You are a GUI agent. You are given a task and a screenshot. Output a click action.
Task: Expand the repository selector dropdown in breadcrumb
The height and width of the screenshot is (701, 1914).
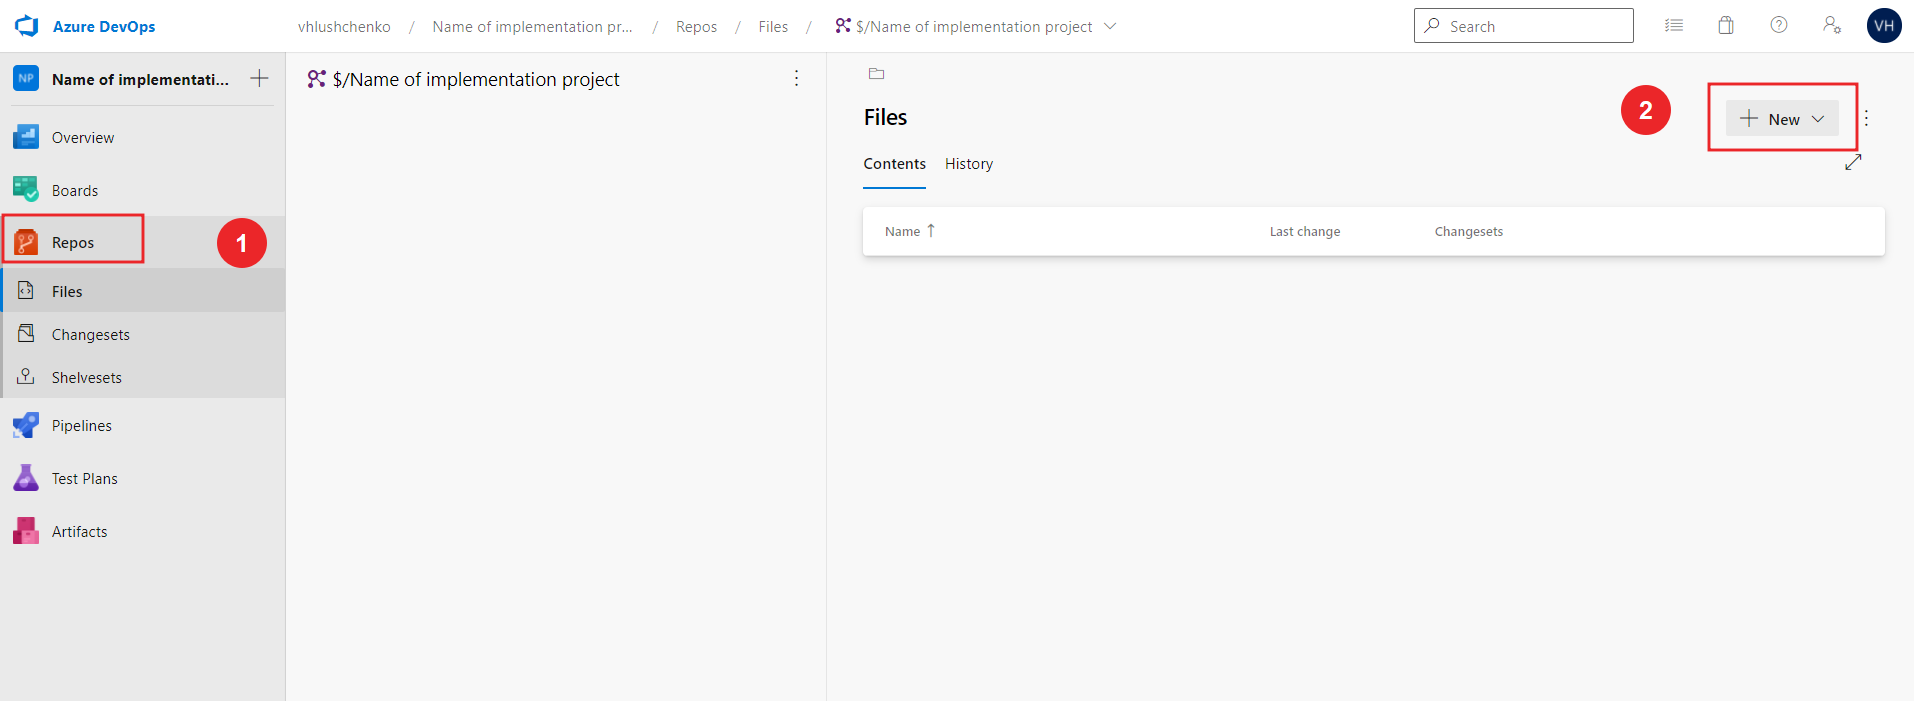tap(1110, 26)
